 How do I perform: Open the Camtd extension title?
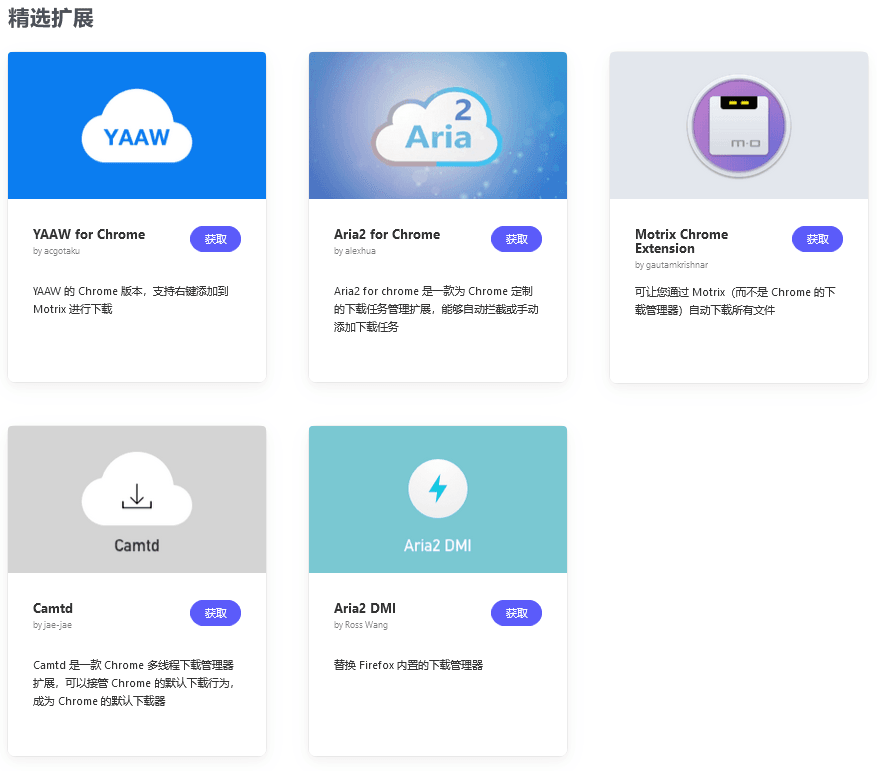coord(53,608)
